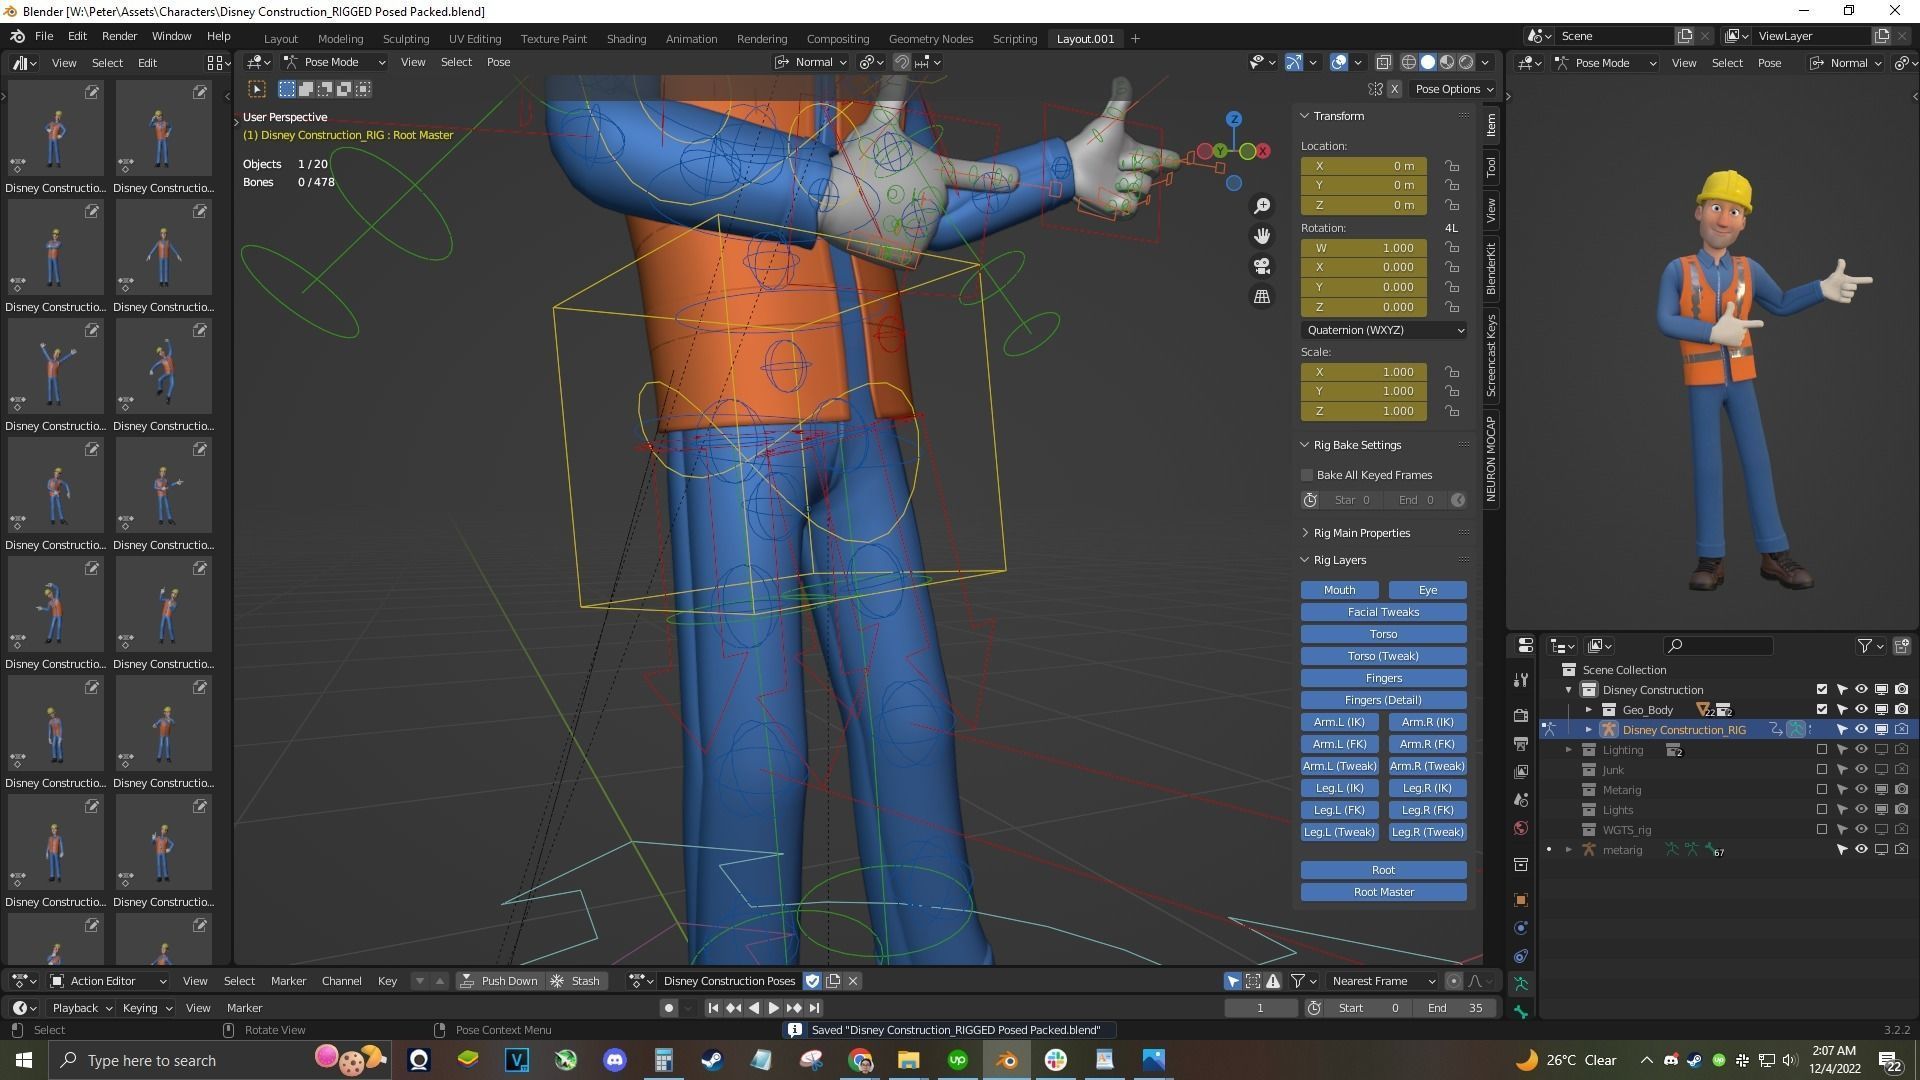Open the Pose Mode selector dropdown

pos(334,62)
